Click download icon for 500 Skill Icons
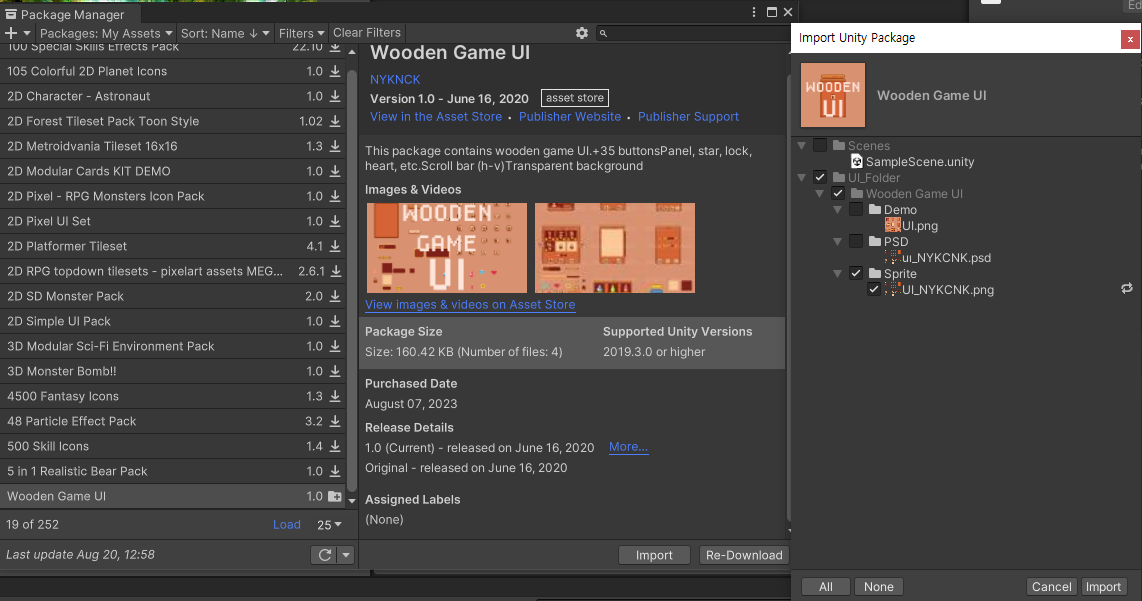Viewport: 1142px width, 601px height. [335, 447]
